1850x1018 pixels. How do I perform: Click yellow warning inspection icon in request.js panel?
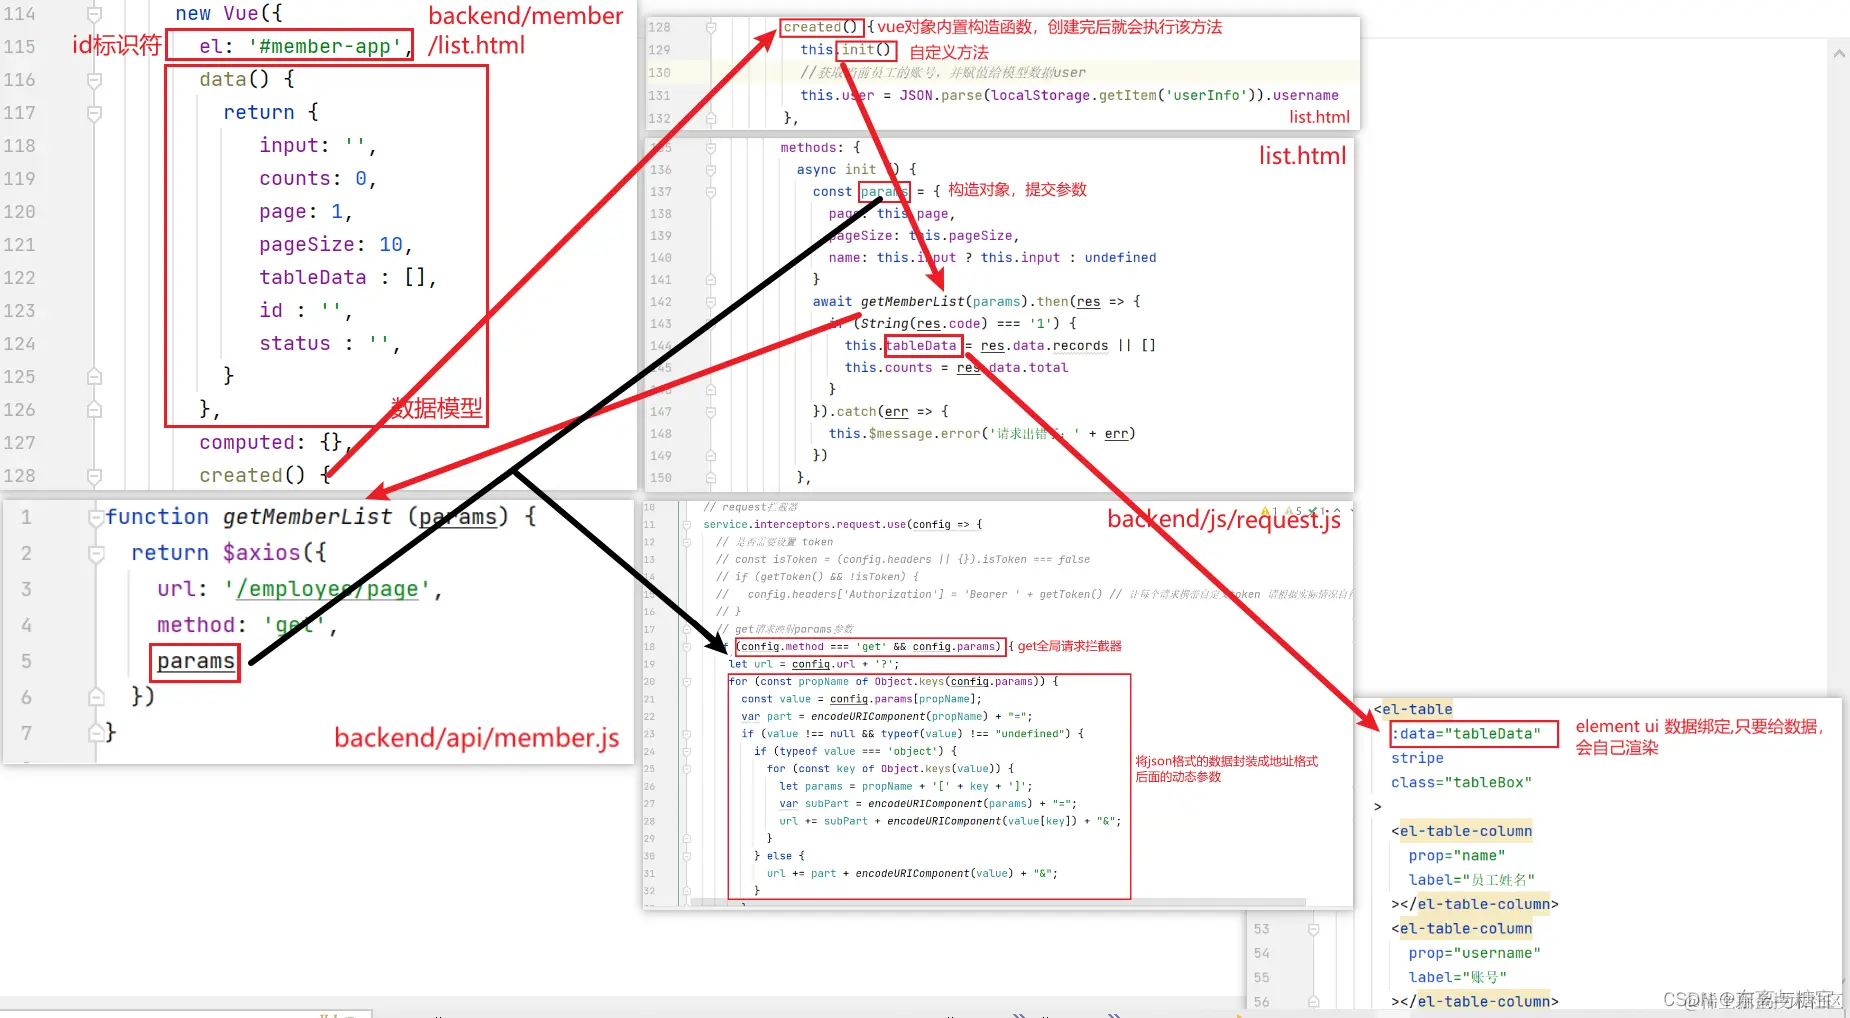tap(1266, 511)
